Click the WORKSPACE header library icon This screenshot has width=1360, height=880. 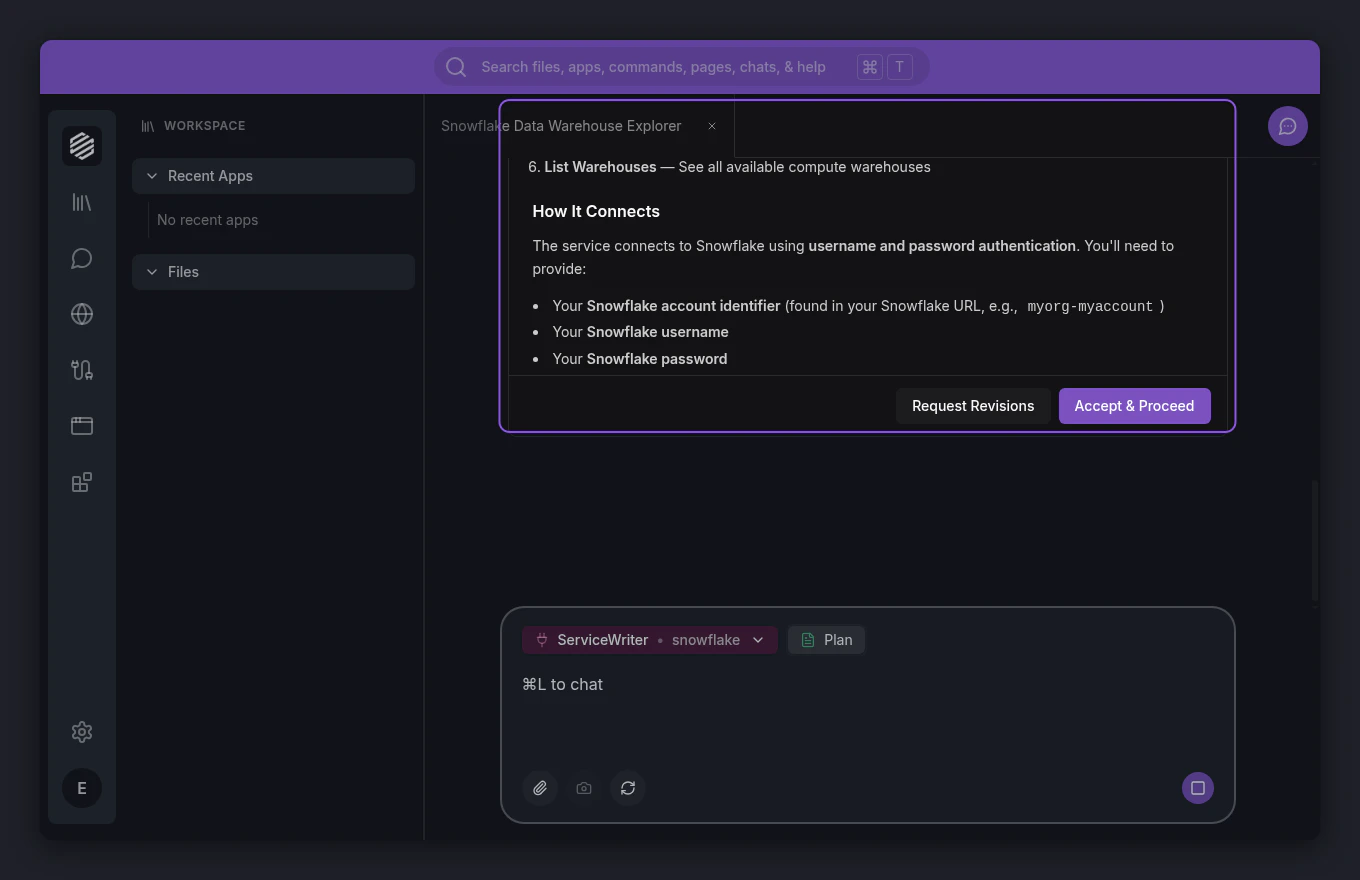coord(148,126)
